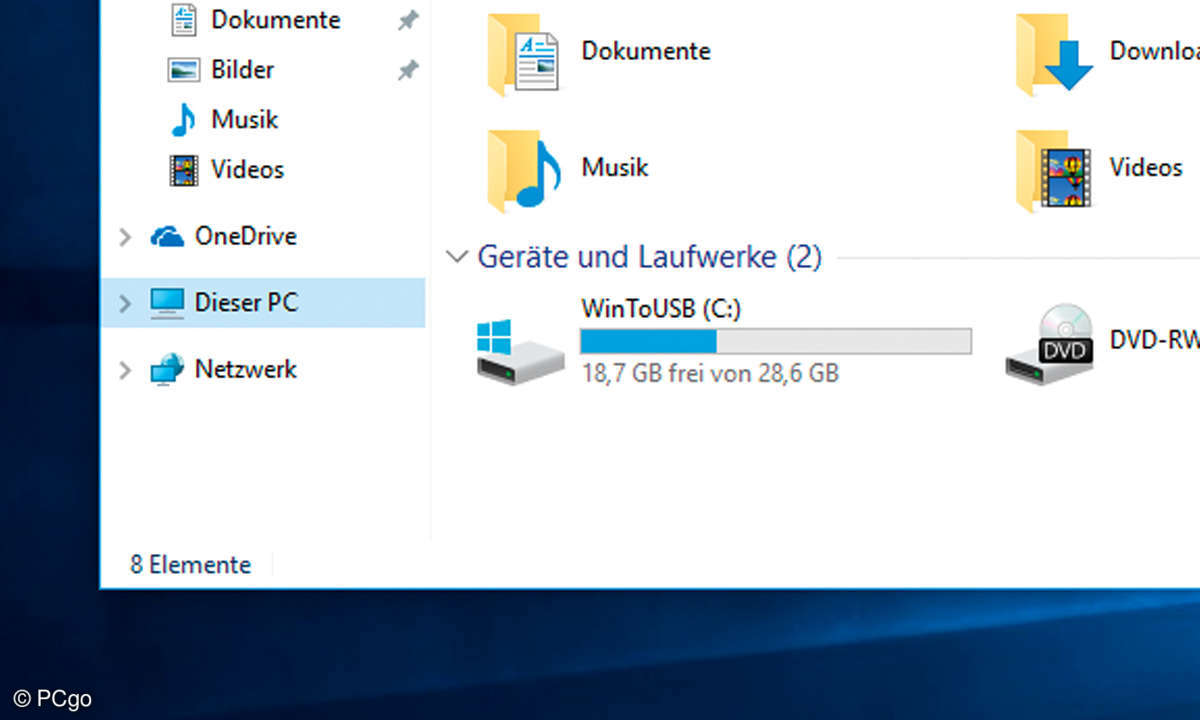Open Bilder in the navigation sidebar
This screenshot has height=720, width=1200.
click(242, 69)
